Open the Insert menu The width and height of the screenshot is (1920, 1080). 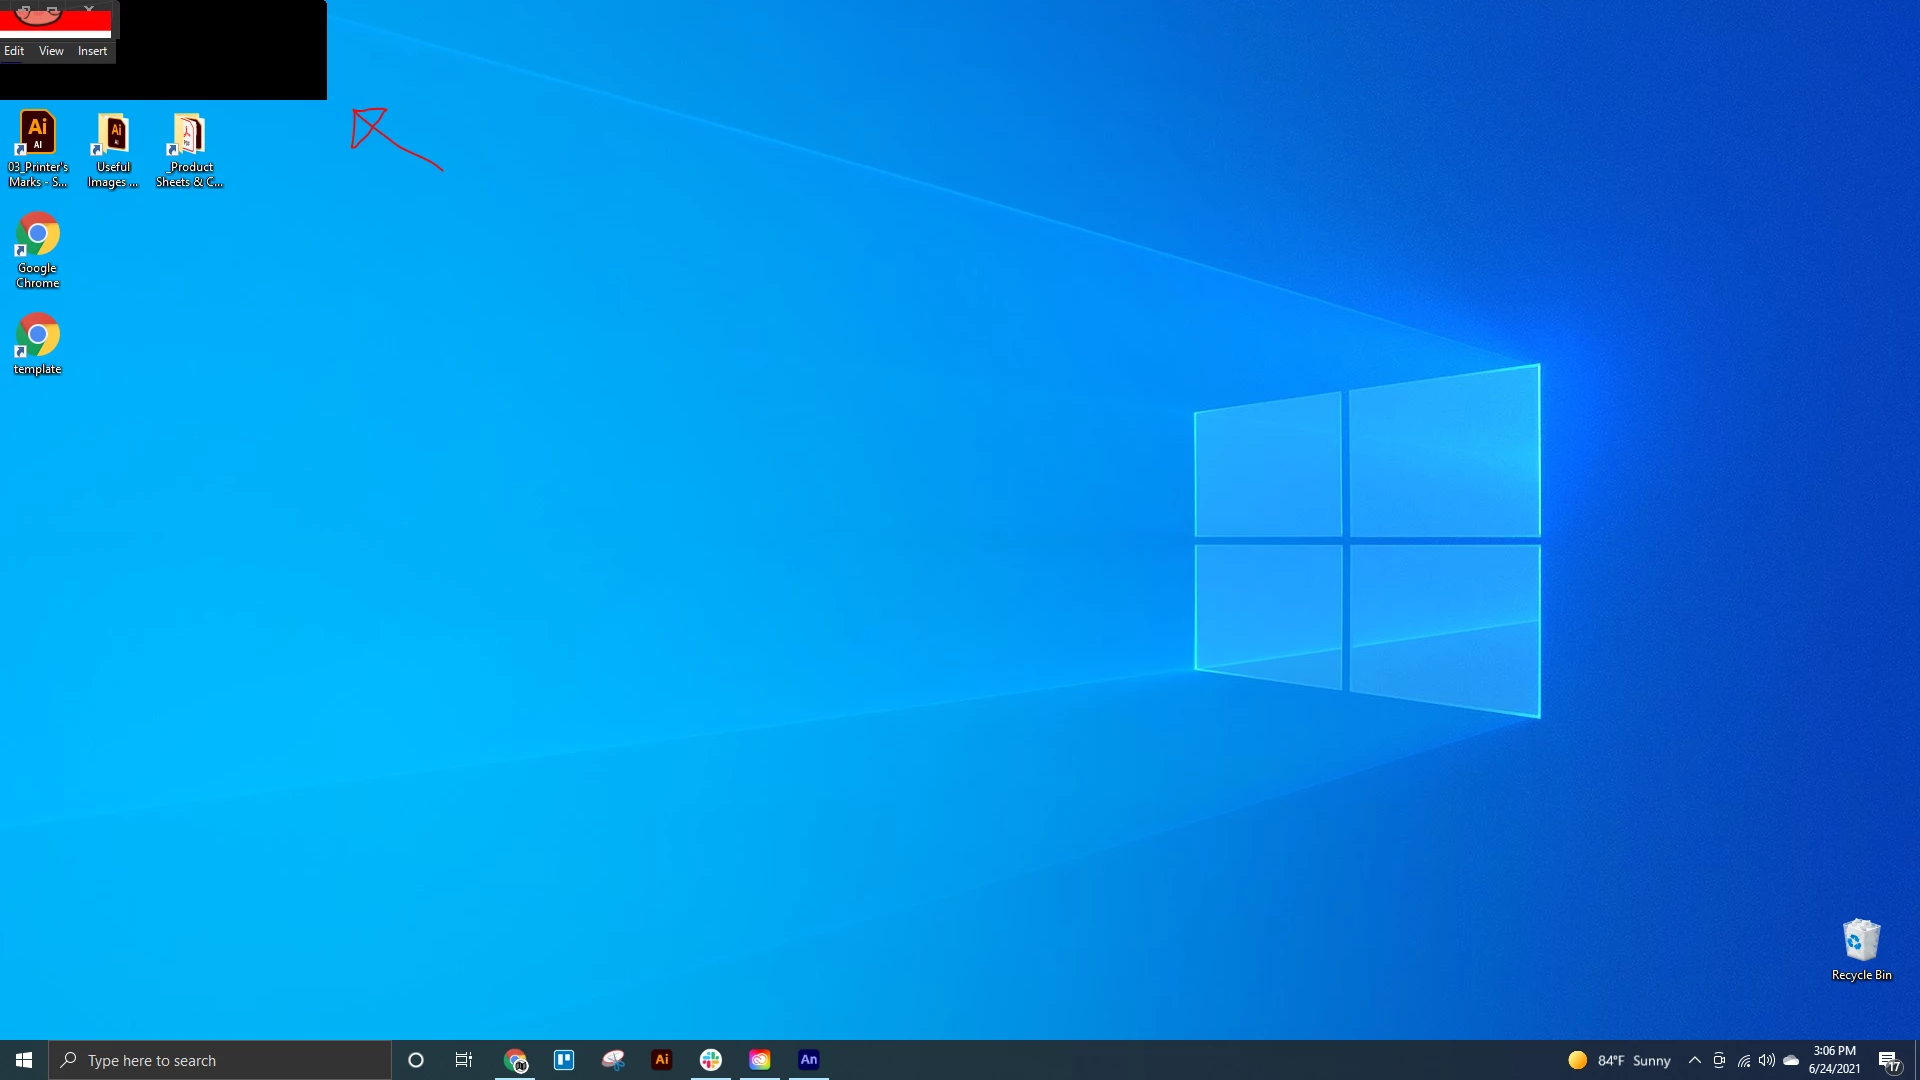pyautogui.click(x=92, y=51)
